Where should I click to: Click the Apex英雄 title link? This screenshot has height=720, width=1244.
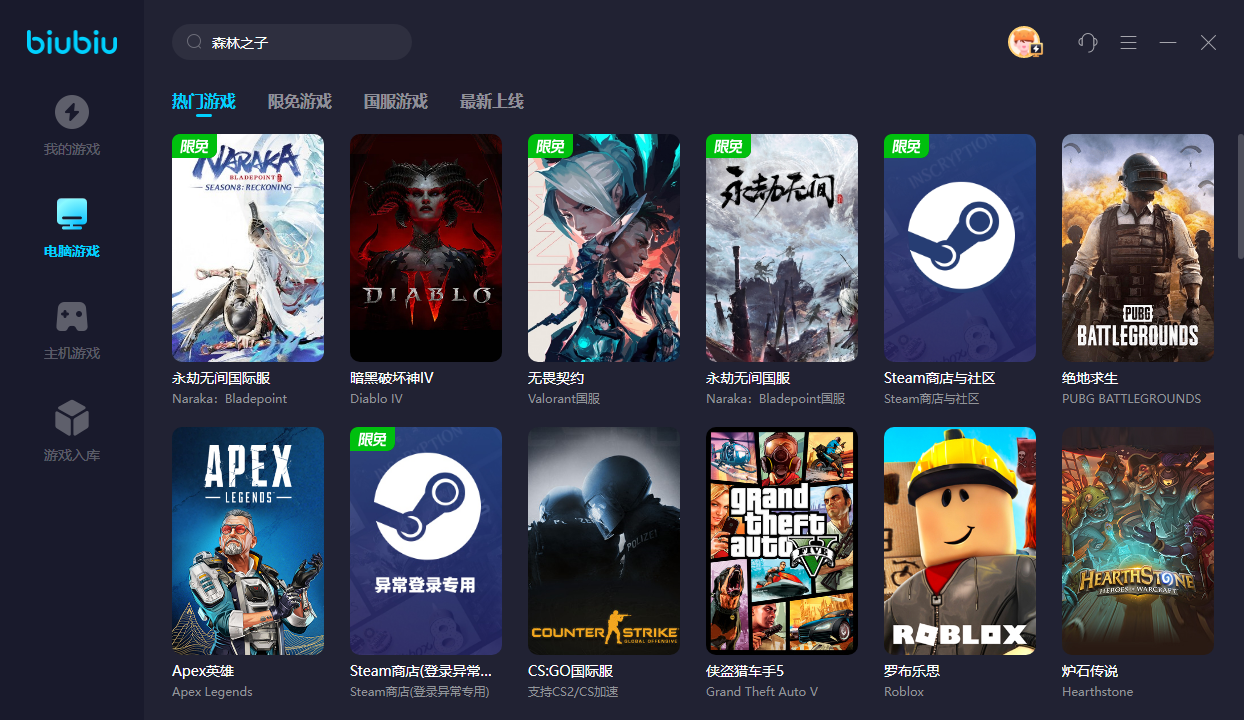coord(203,671)
